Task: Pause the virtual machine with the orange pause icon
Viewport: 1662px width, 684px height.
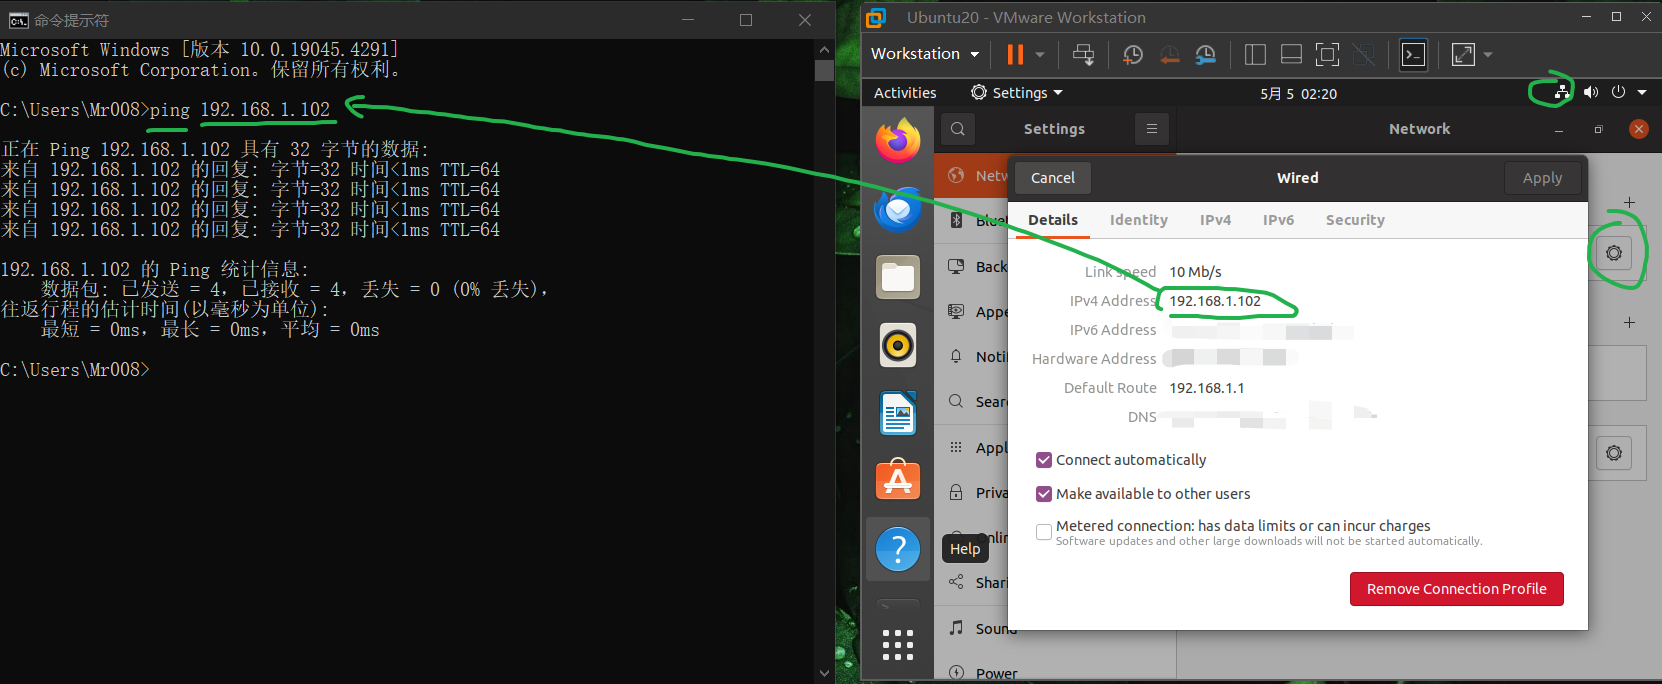Action: [1015, 54]
